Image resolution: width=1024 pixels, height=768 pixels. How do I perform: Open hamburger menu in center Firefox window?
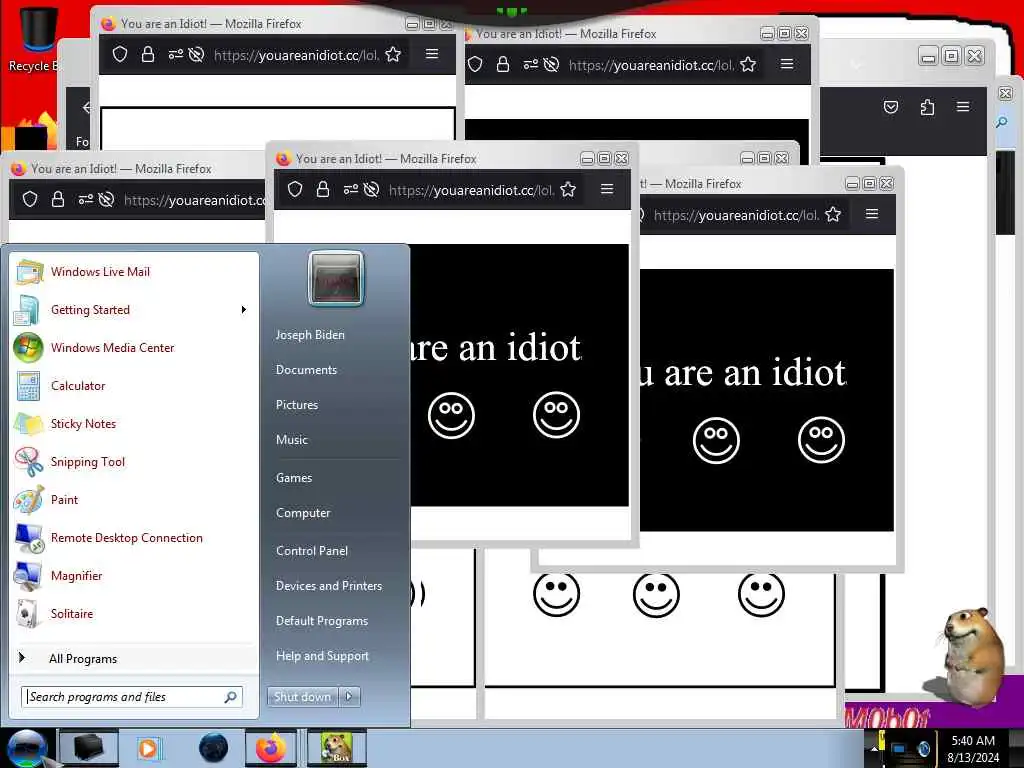[x=607, y=189]
